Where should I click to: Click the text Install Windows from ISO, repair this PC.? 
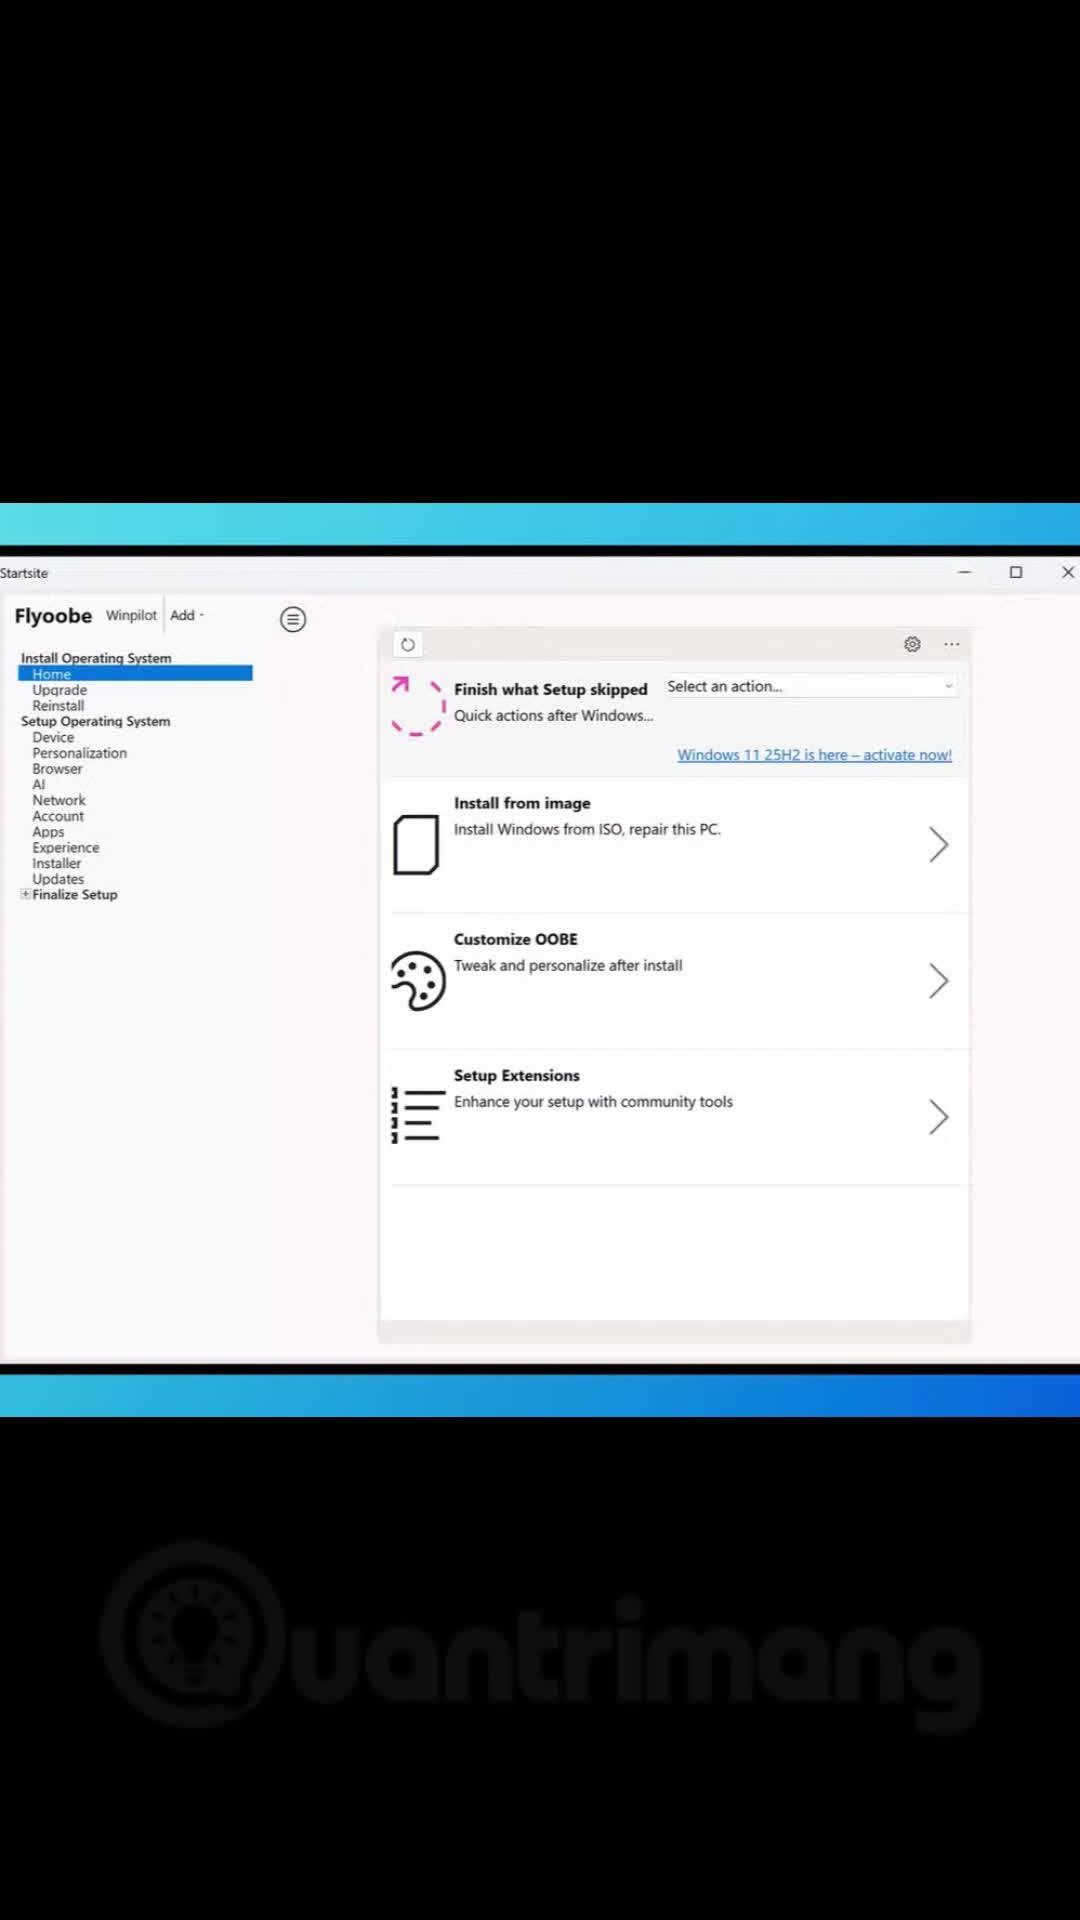tap(587, 829)
